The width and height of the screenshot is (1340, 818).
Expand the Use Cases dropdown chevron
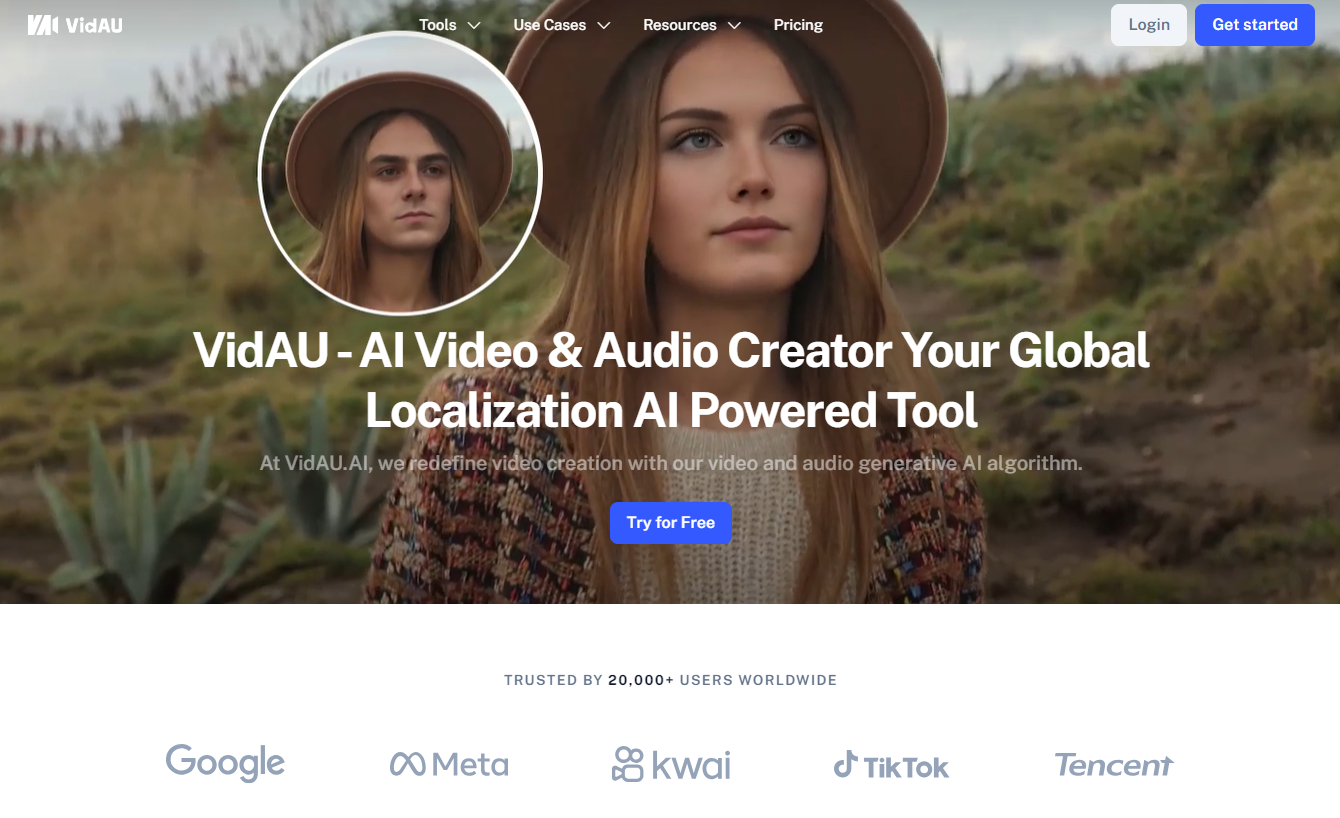[x=604, y=25]
